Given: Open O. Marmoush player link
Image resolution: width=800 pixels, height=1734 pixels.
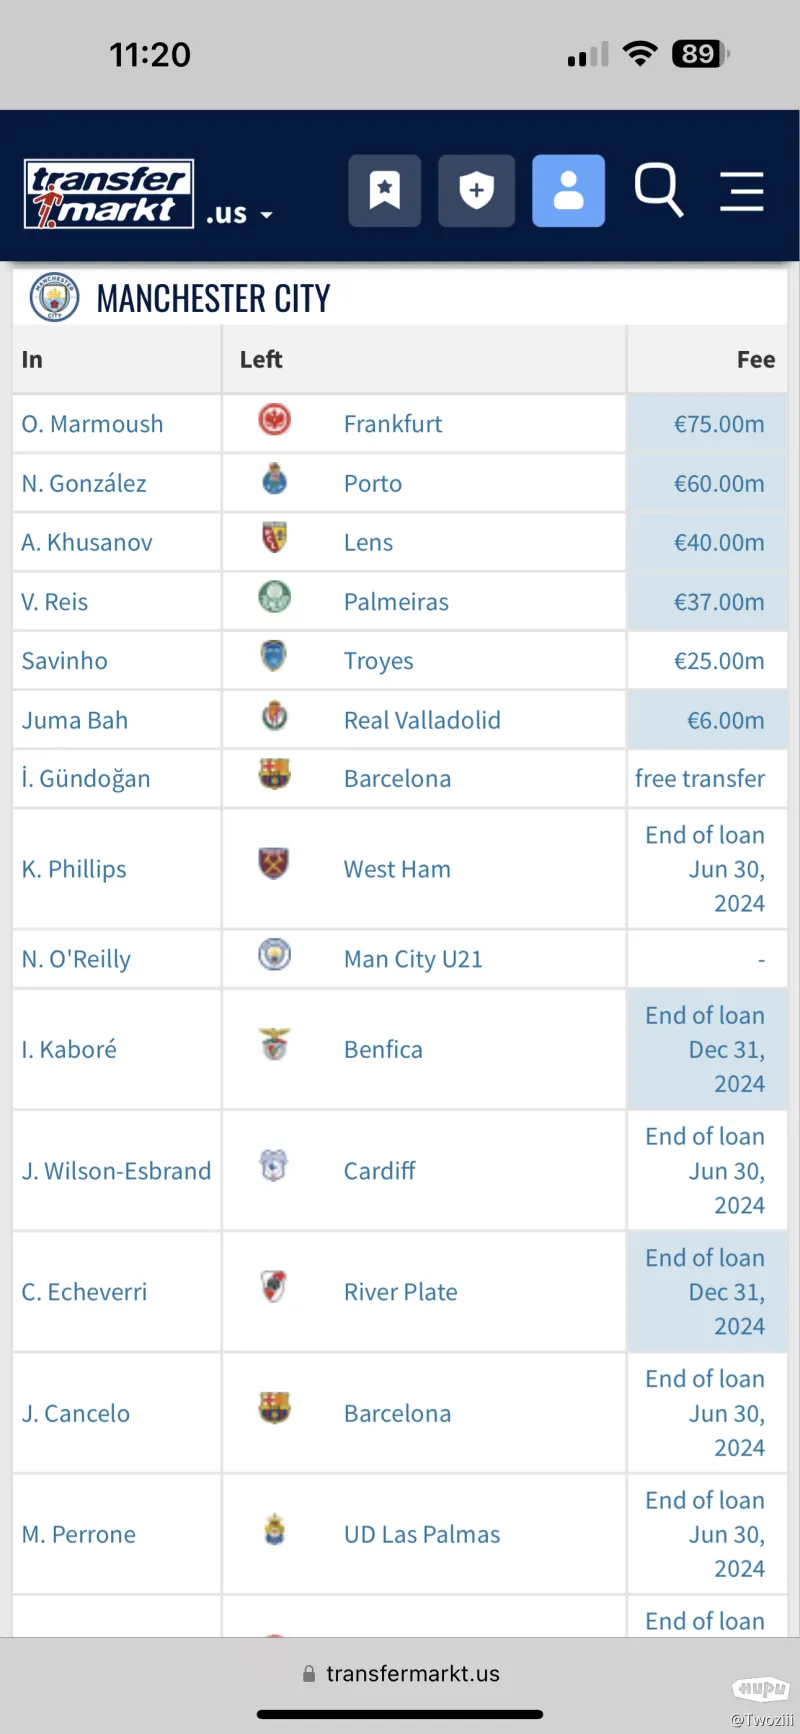Looking at the screenshot, I should tap(92, 424).
